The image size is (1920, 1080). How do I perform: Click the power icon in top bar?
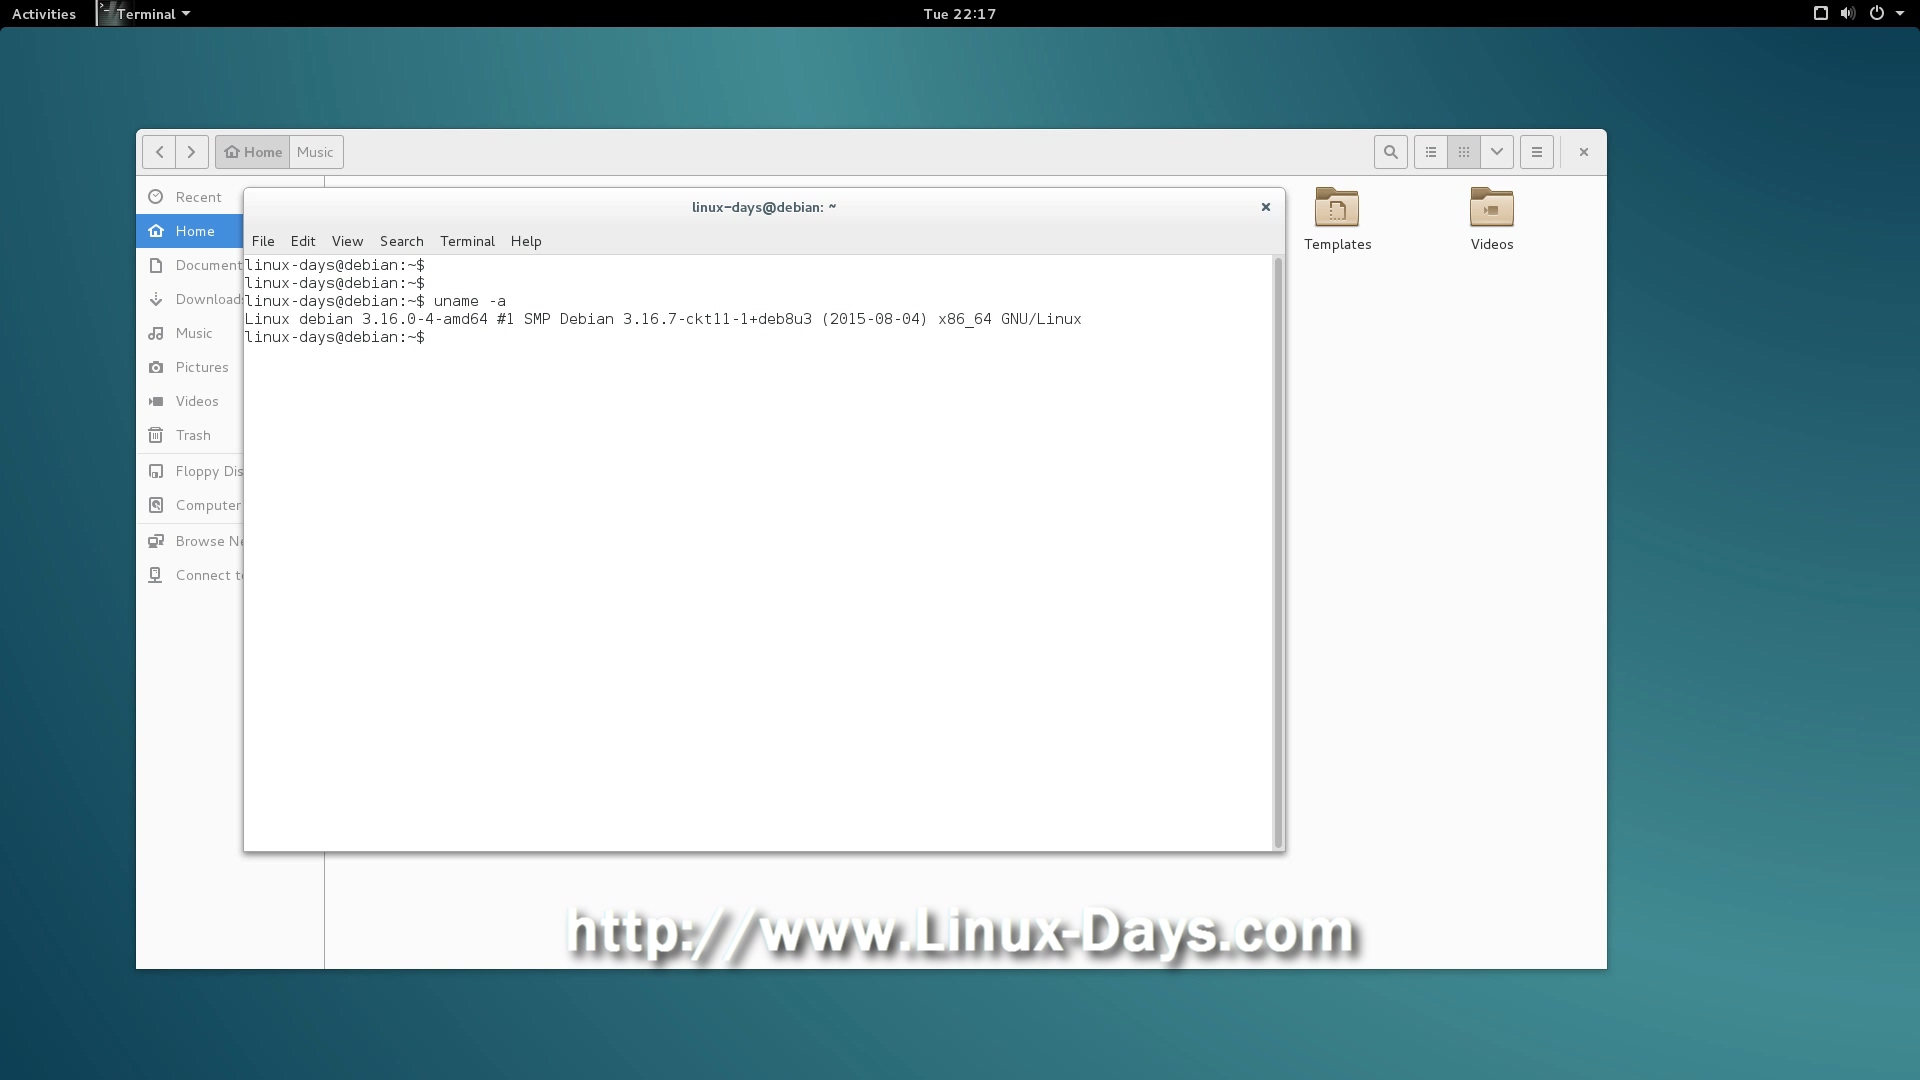pos(1877,14)
